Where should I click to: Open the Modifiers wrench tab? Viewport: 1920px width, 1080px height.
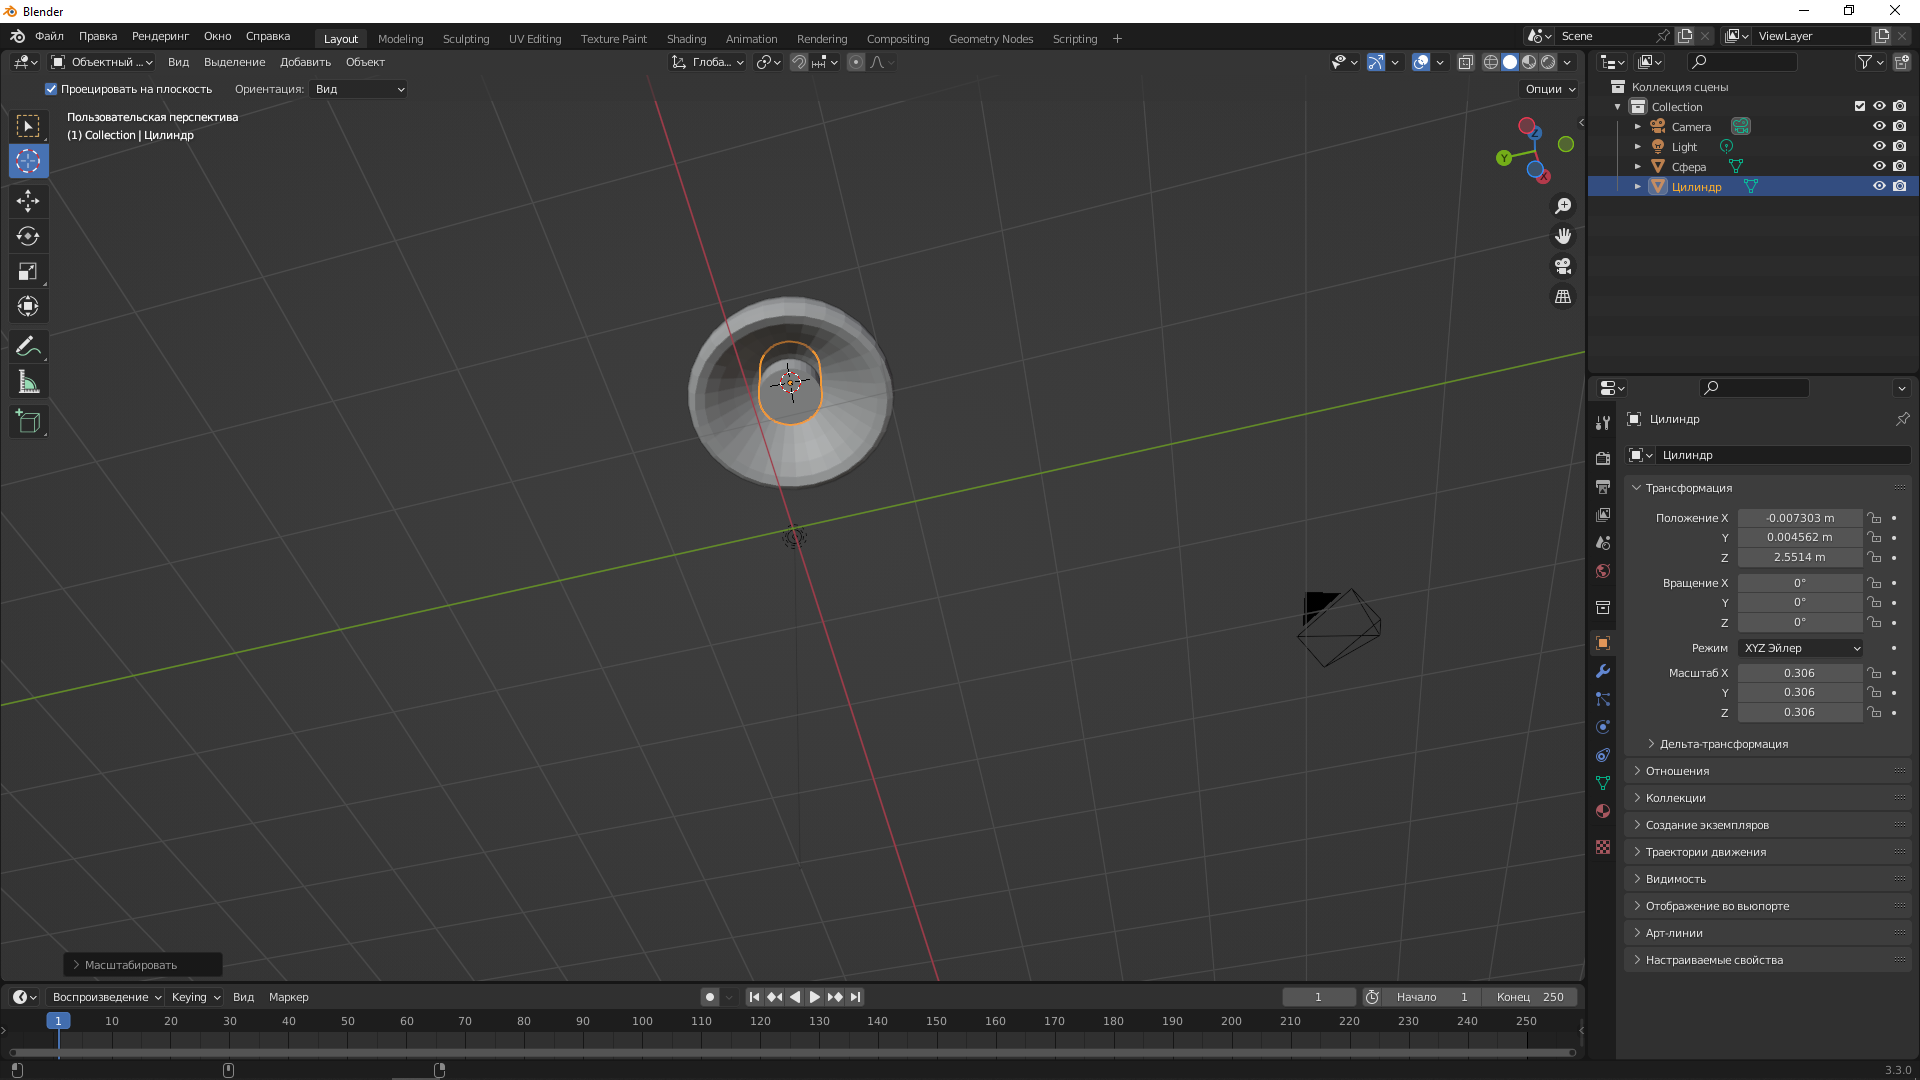pyautogui.click(x=1603, y=671)
